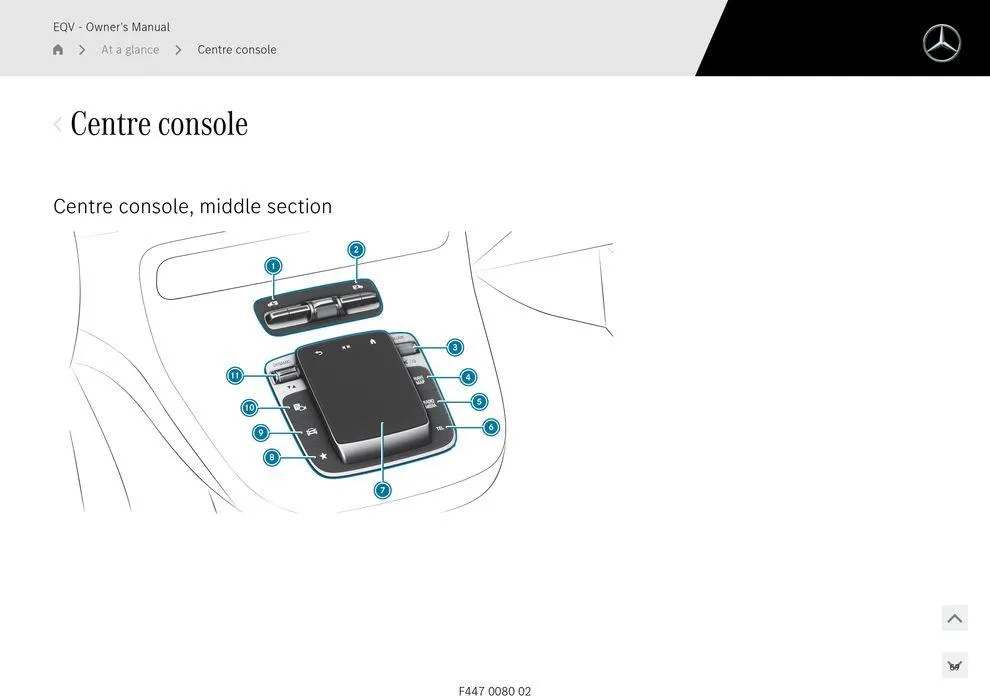Screen dimensions: 990x700
Task: Click the figure label 'F447 0080 02'
Action: [495, 690]
